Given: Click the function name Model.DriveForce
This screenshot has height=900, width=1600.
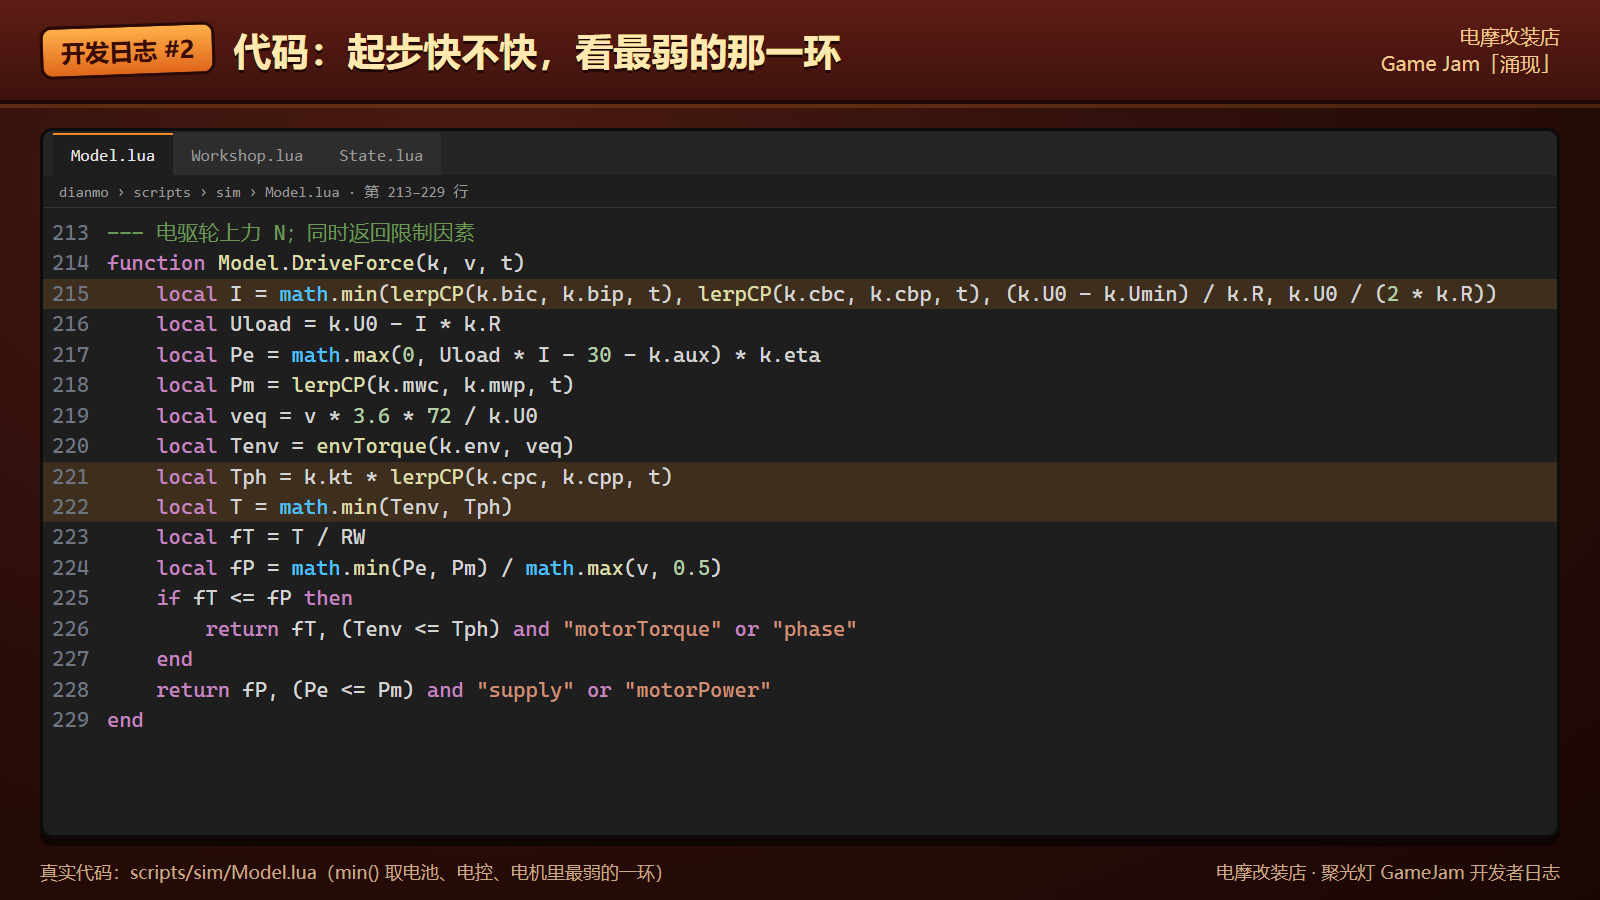Looking at the screenshot, I should 316,263.
